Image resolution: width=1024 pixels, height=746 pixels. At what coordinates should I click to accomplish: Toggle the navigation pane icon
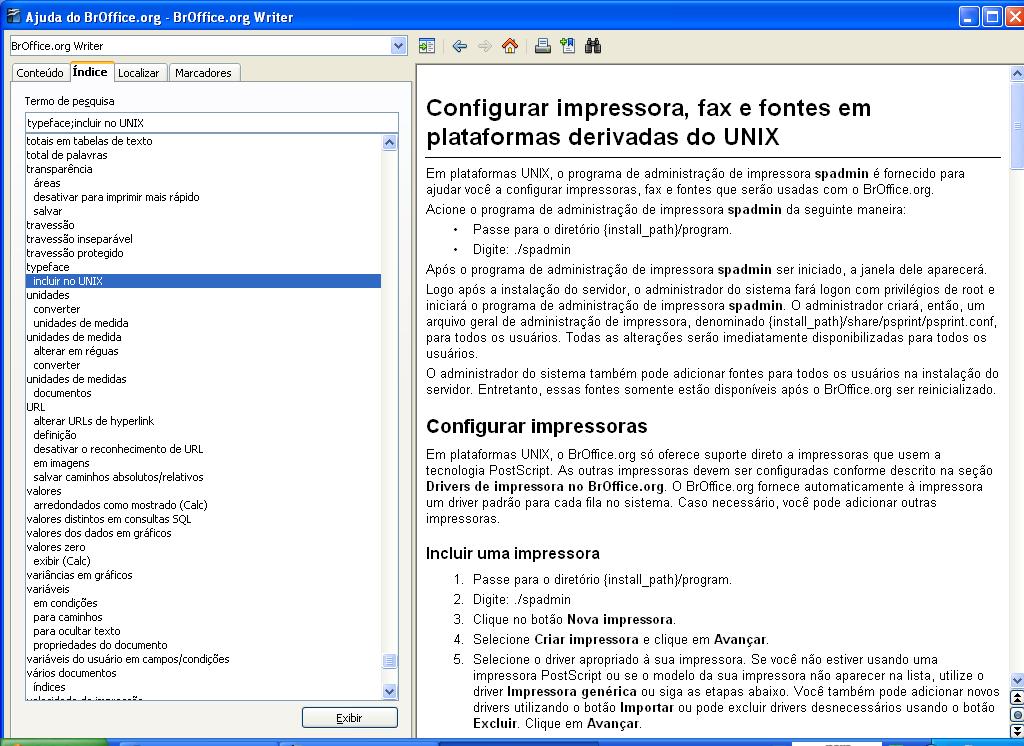coord(426,46)
